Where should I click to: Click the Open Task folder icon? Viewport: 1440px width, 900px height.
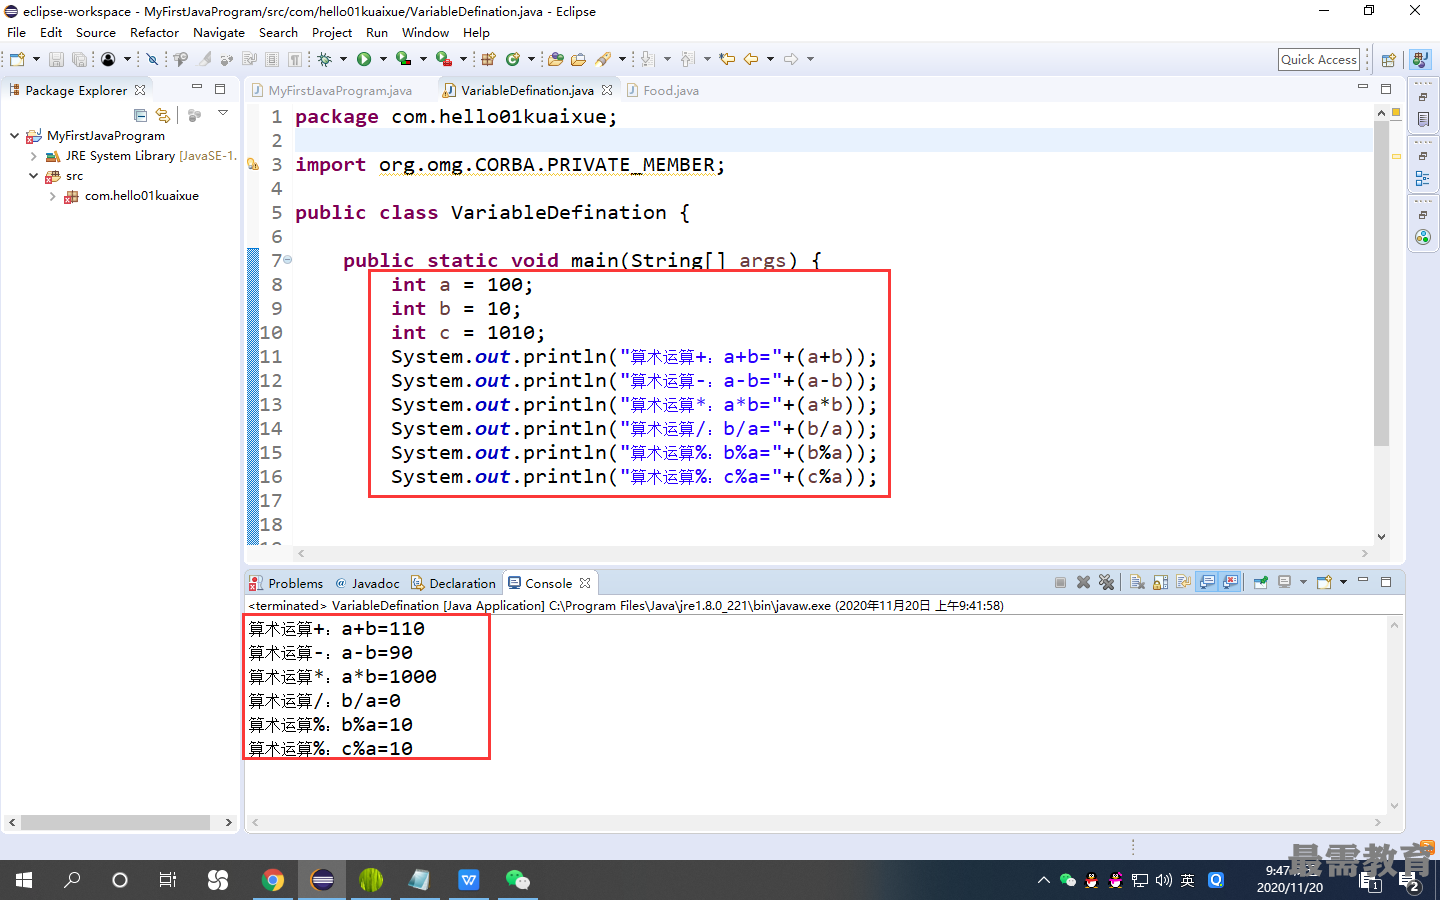(x=578, y=59)
